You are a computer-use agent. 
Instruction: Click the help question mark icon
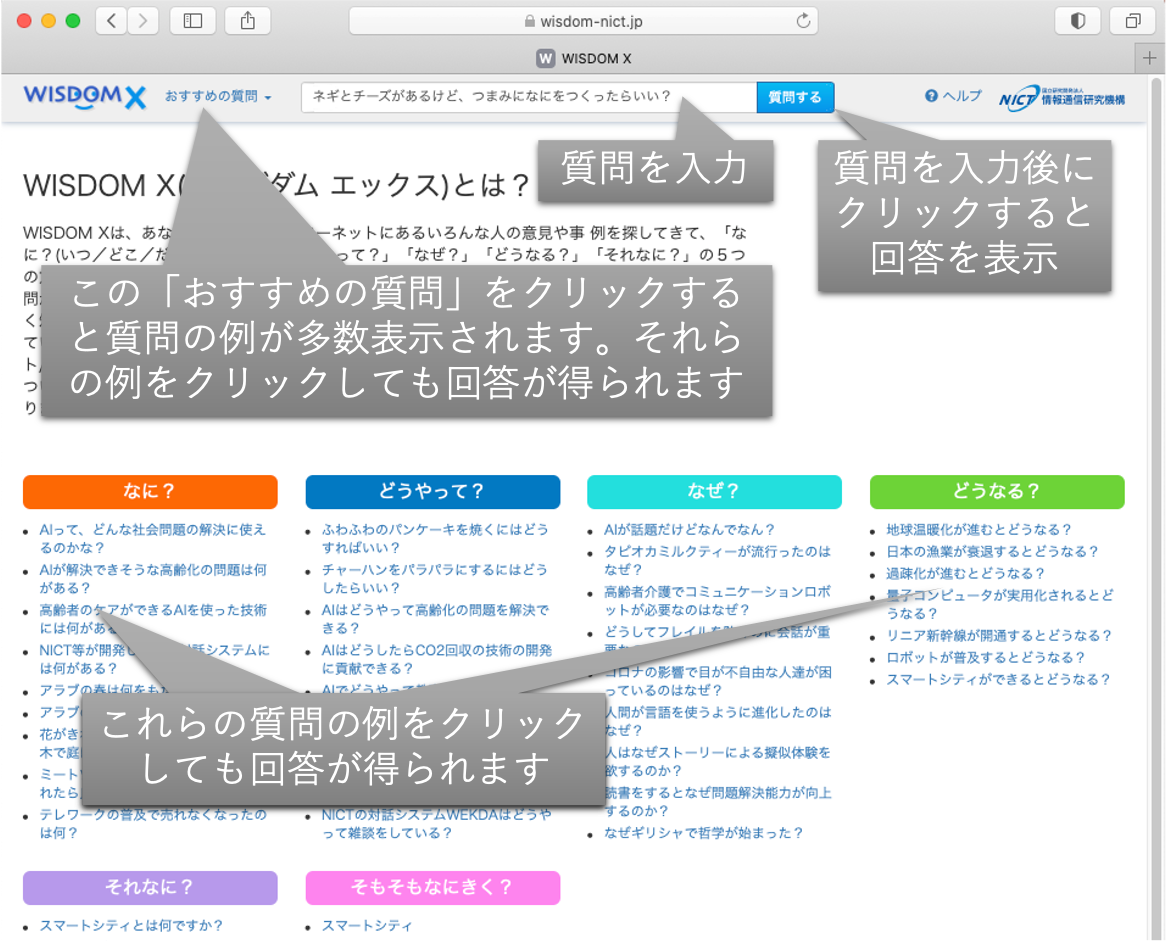pos(931,96)
